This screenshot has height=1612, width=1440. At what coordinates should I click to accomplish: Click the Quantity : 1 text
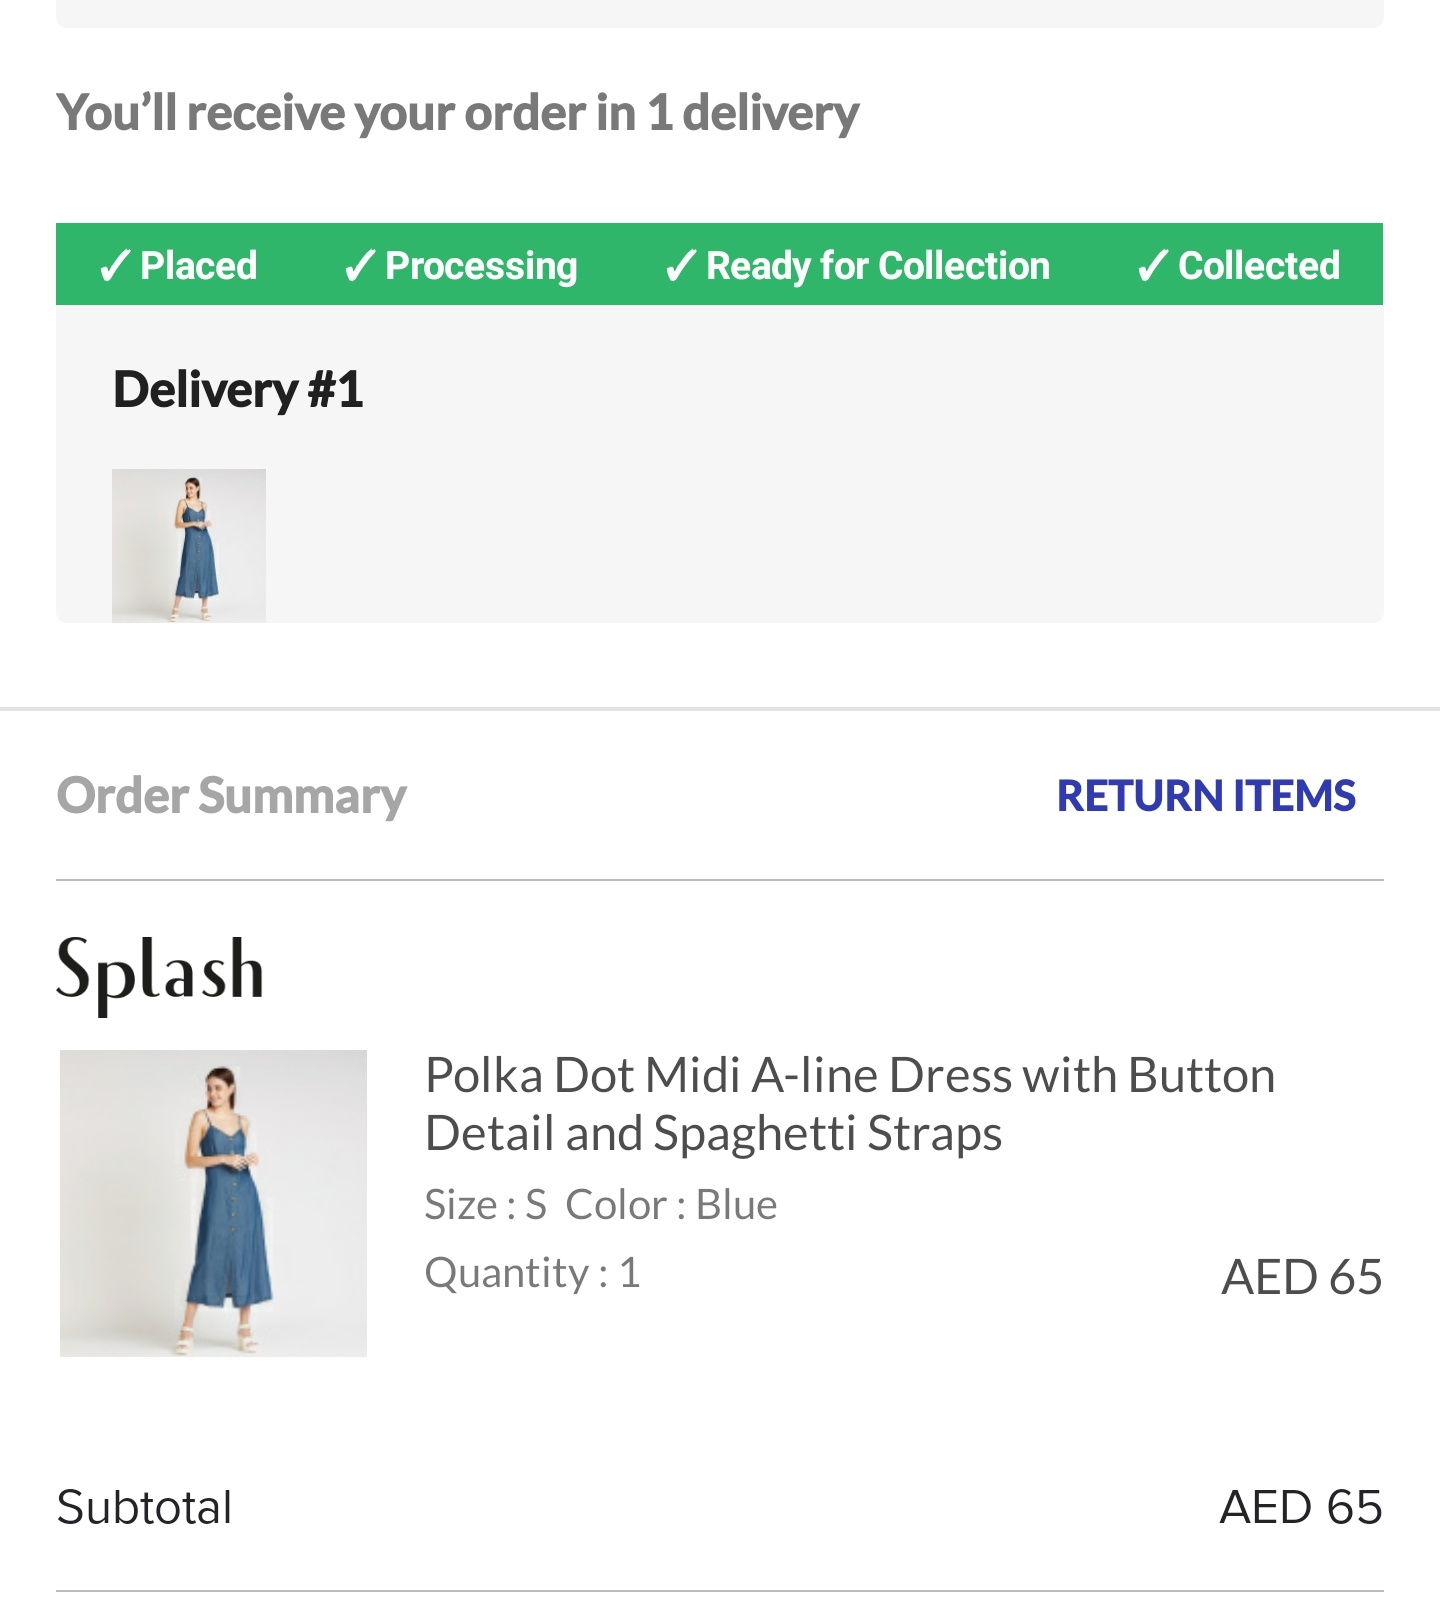click(532, 1273)
